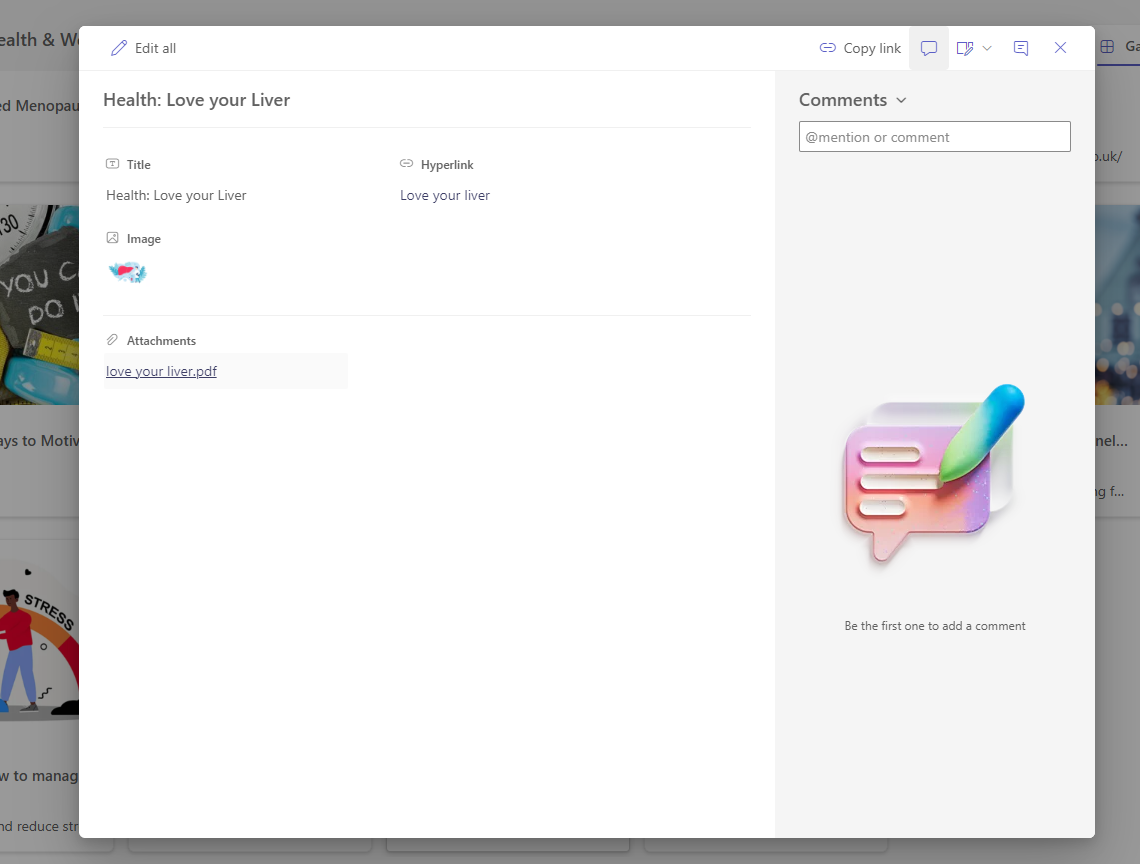Viewport: 1140px width, 864px height.
Task: Click the Attachments paperclip icon
Action: (x=112, y=340)
